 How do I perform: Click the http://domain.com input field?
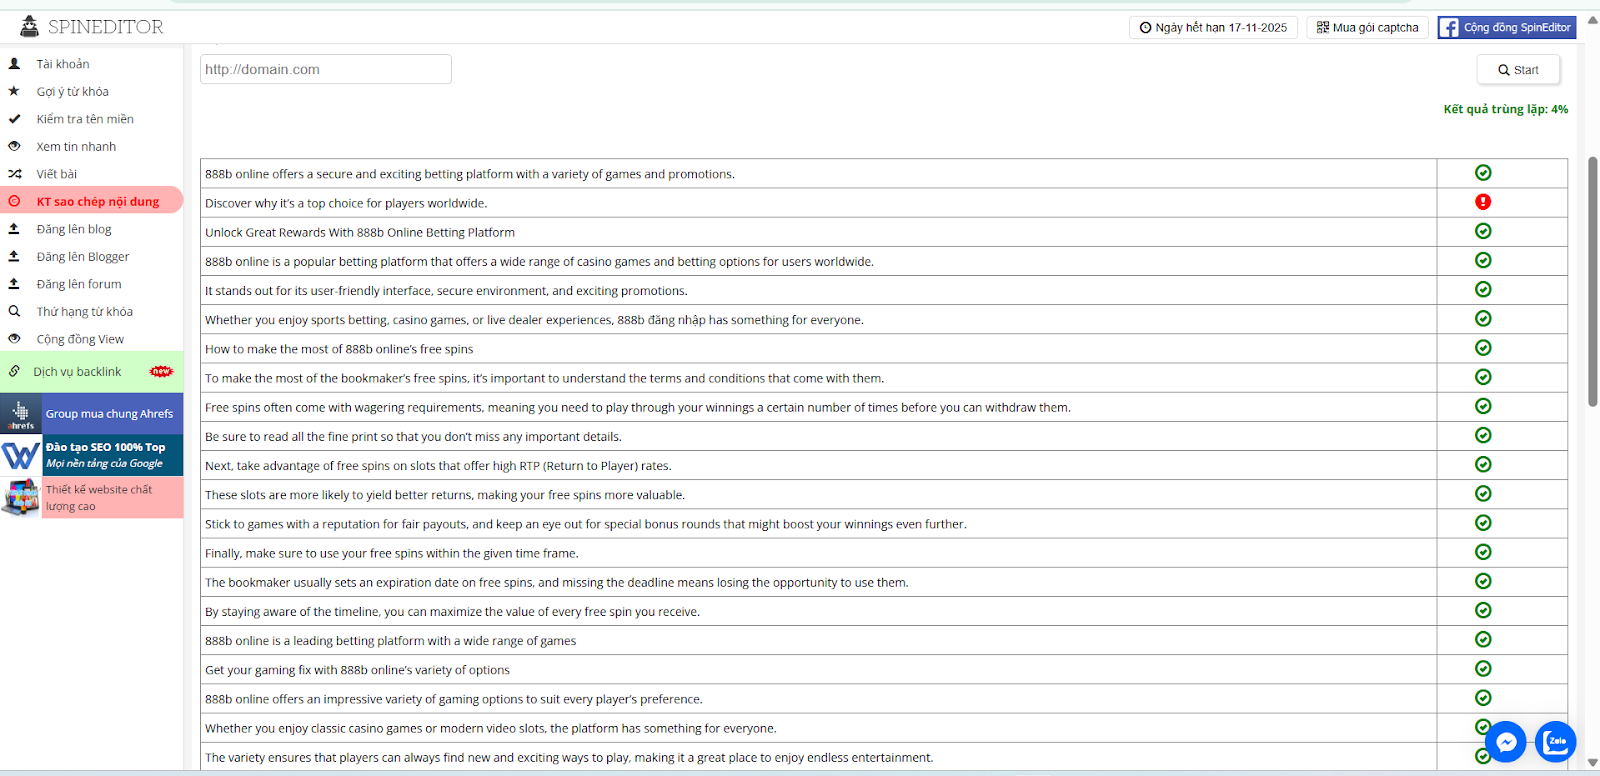coord(326,69)
